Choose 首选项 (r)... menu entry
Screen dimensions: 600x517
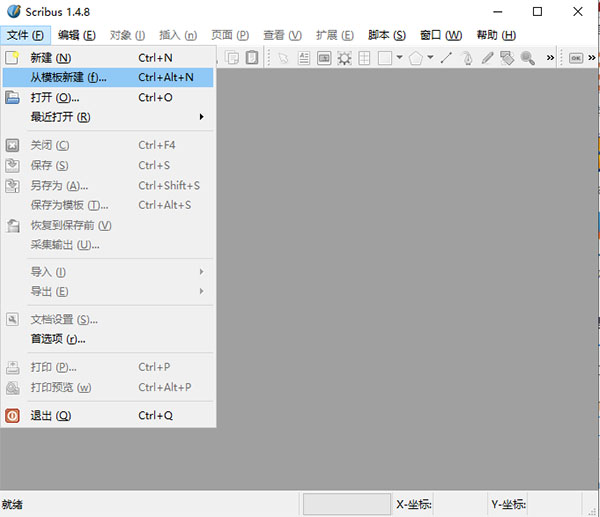click(x=108, y=339)
